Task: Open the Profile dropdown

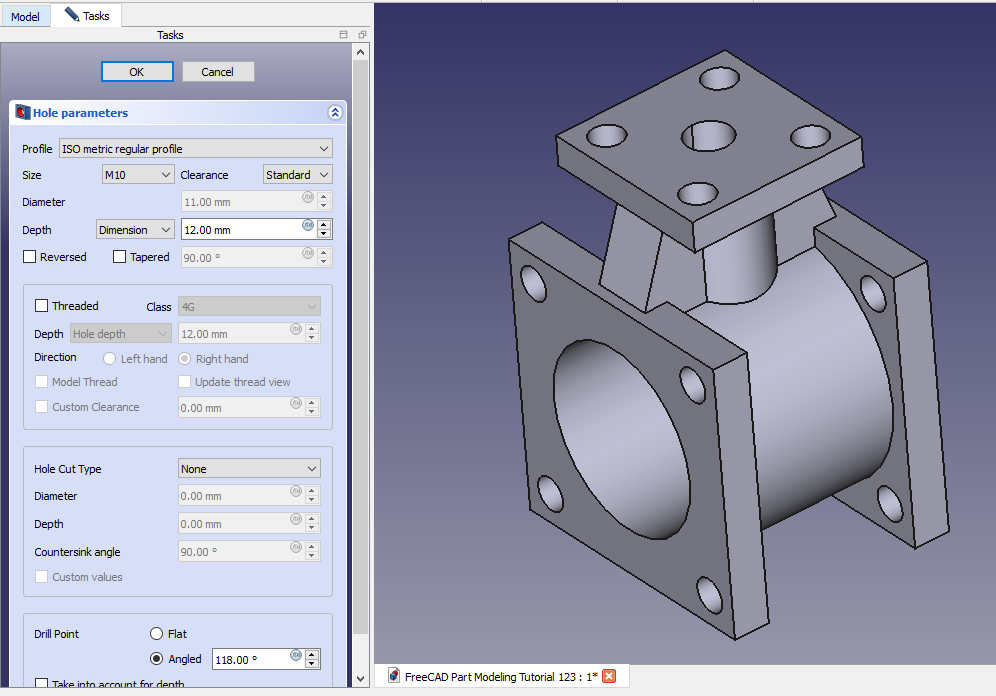Action: (x=195, y=149)
